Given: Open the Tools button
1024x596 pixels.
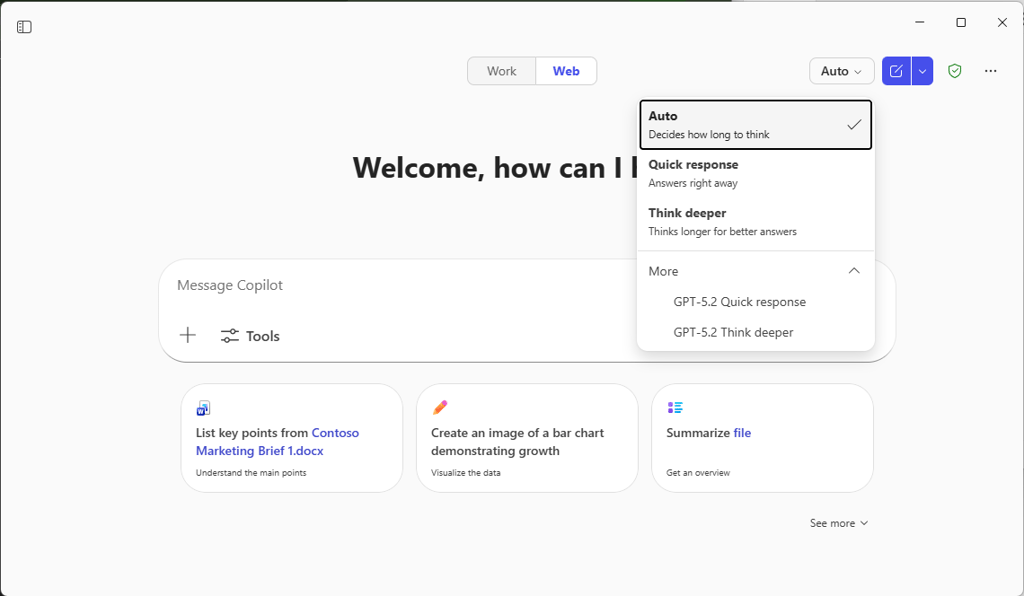Looking at the screenshot, I should (250, 336).
